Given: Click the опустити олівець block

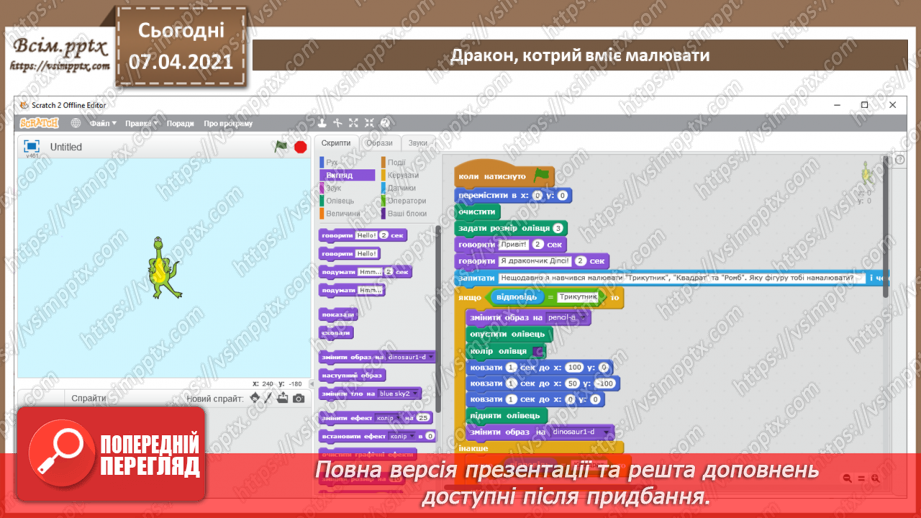Looking at the screenshot, I should [x=508, y=334].
